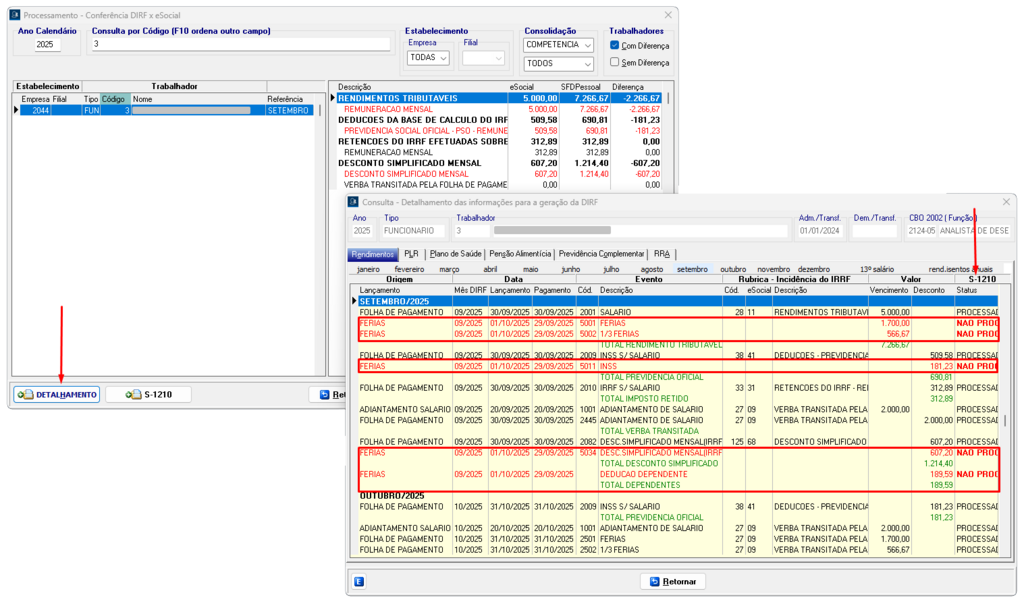Switch to the PLR tab
Viewport: 1024px width, 610px height.
click(411, 254)
